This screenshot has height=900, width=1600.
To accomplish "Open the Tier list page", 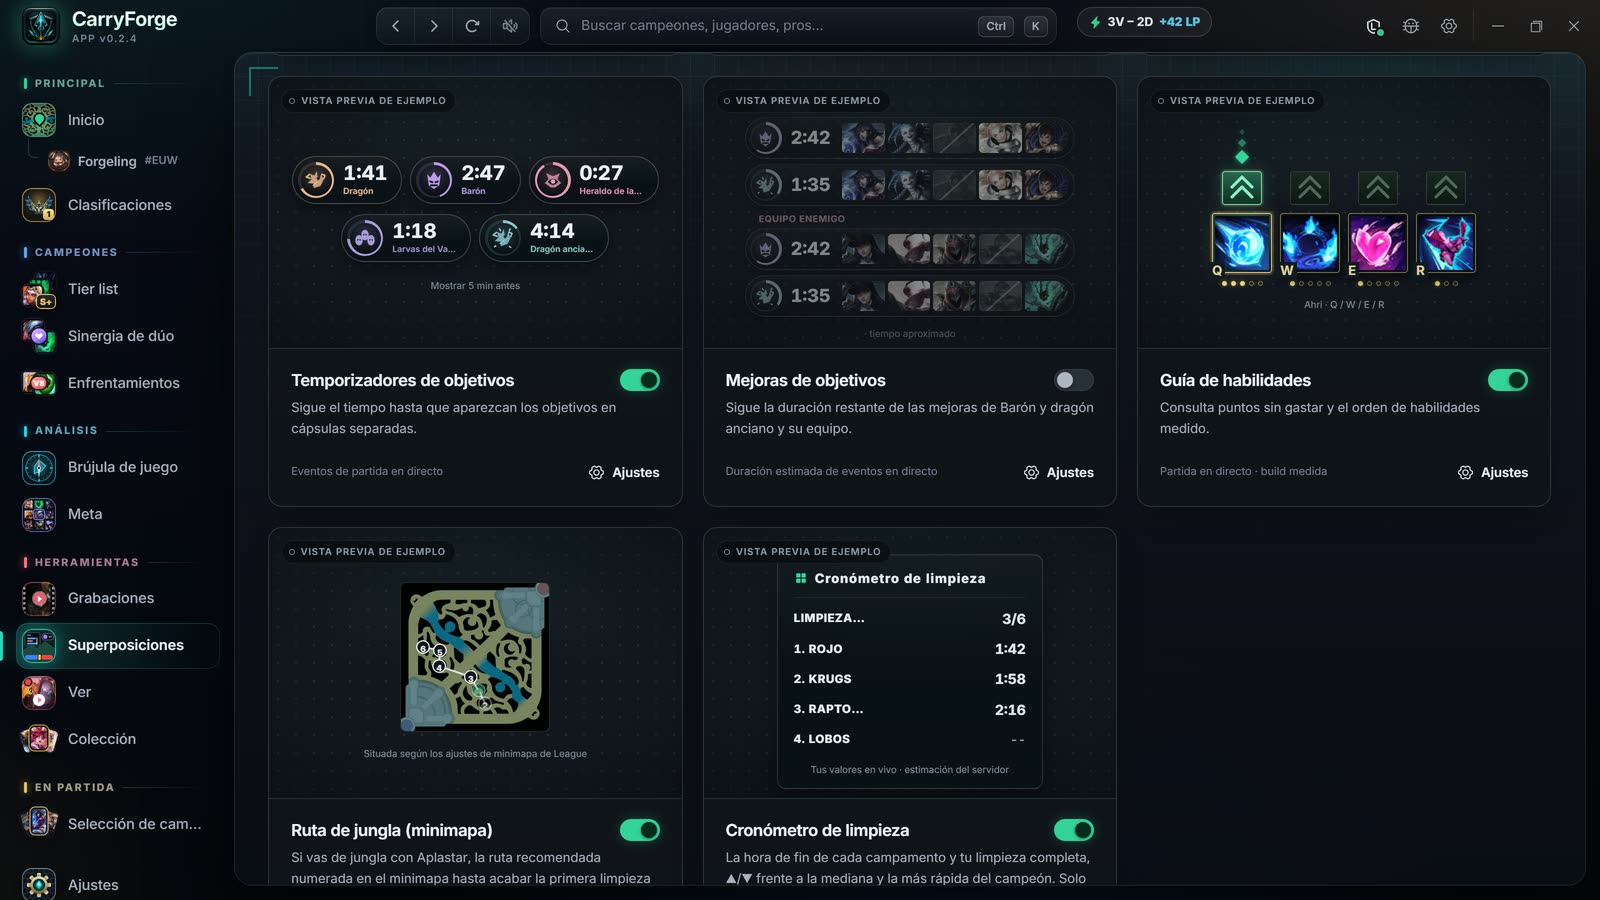I will click(x=118, y=289).
